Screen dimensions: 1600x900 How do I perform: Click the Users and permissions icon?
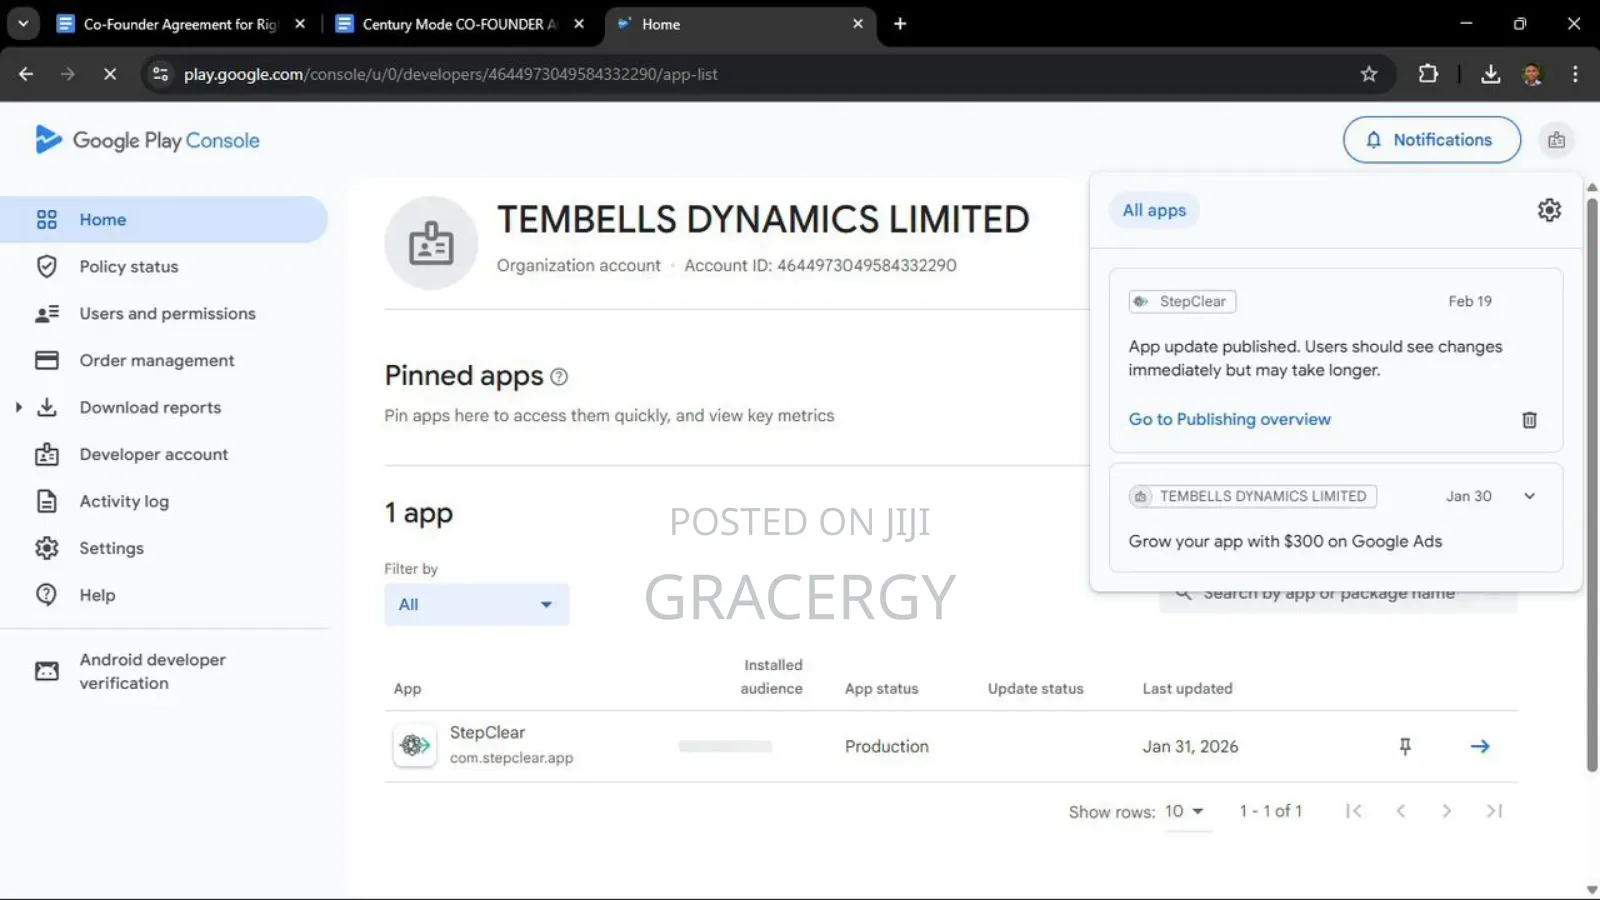[x=47, y=314]
